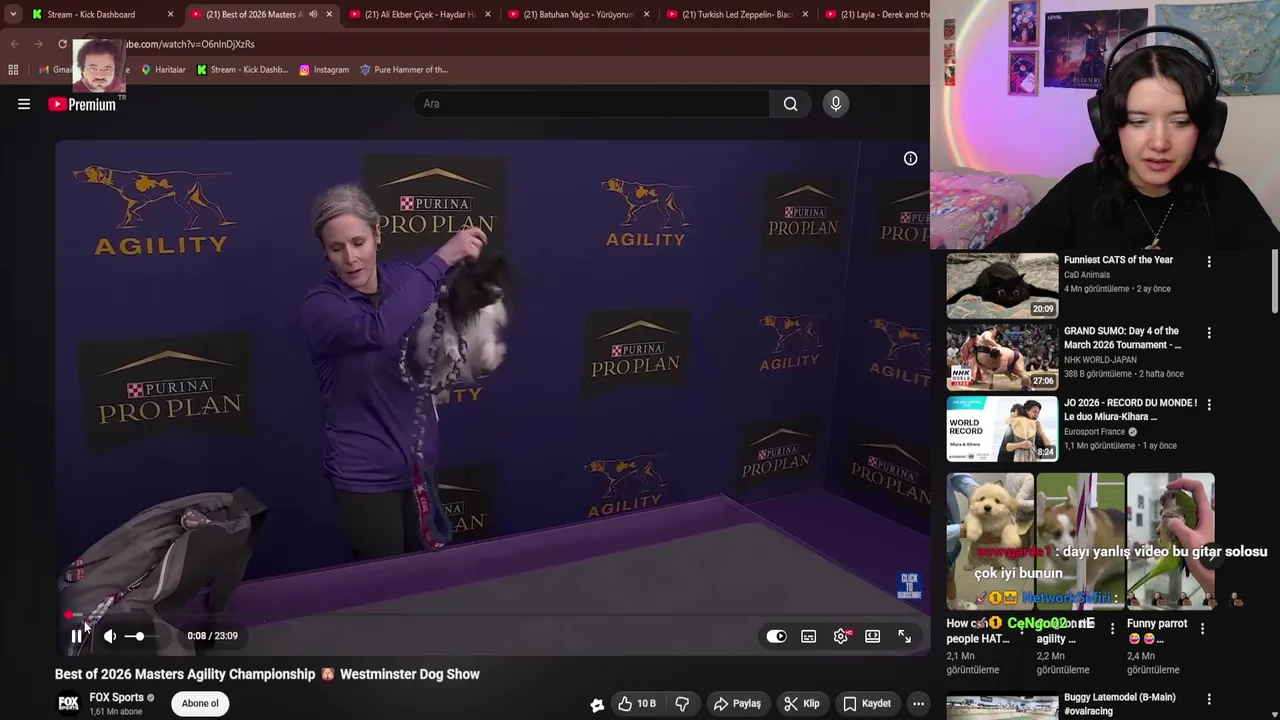Screen dimensions: 1280x720
Task: Close the Kick Dashboard tab
Action: tap(170, 14)
